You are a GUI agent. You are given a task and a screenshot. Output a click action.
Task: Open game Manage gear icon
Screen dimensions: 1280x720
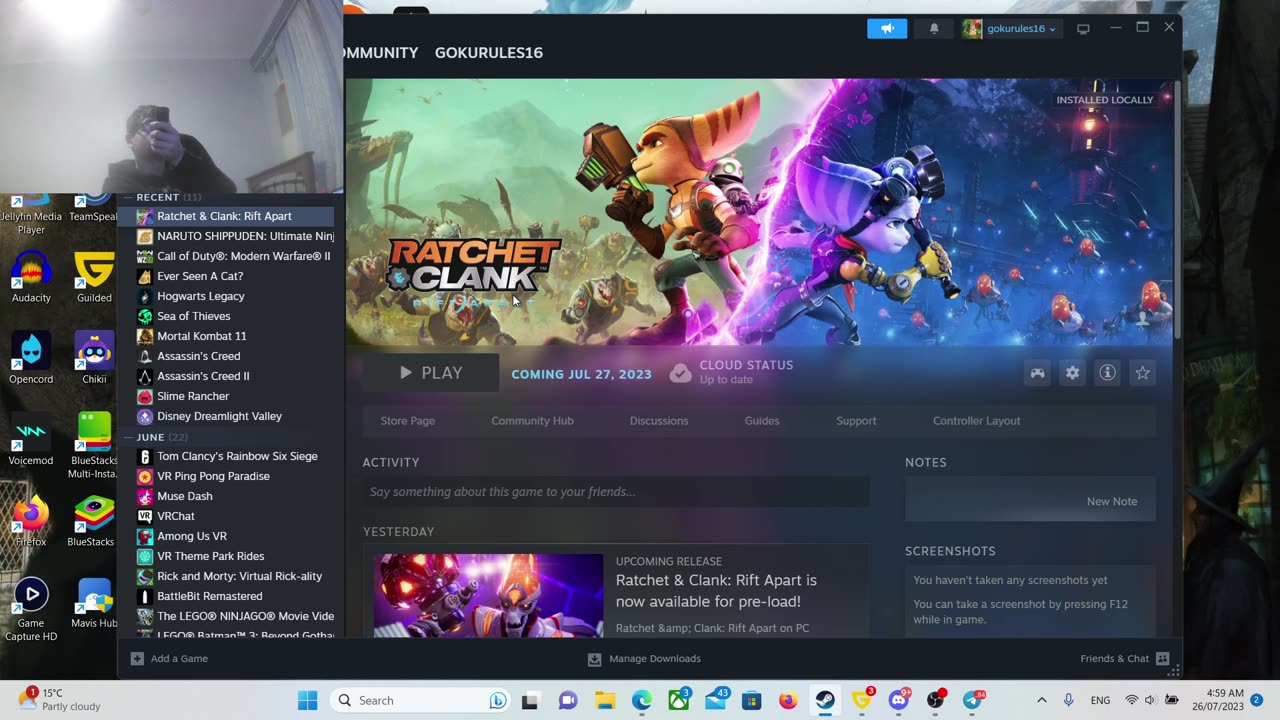[1072, 373]
